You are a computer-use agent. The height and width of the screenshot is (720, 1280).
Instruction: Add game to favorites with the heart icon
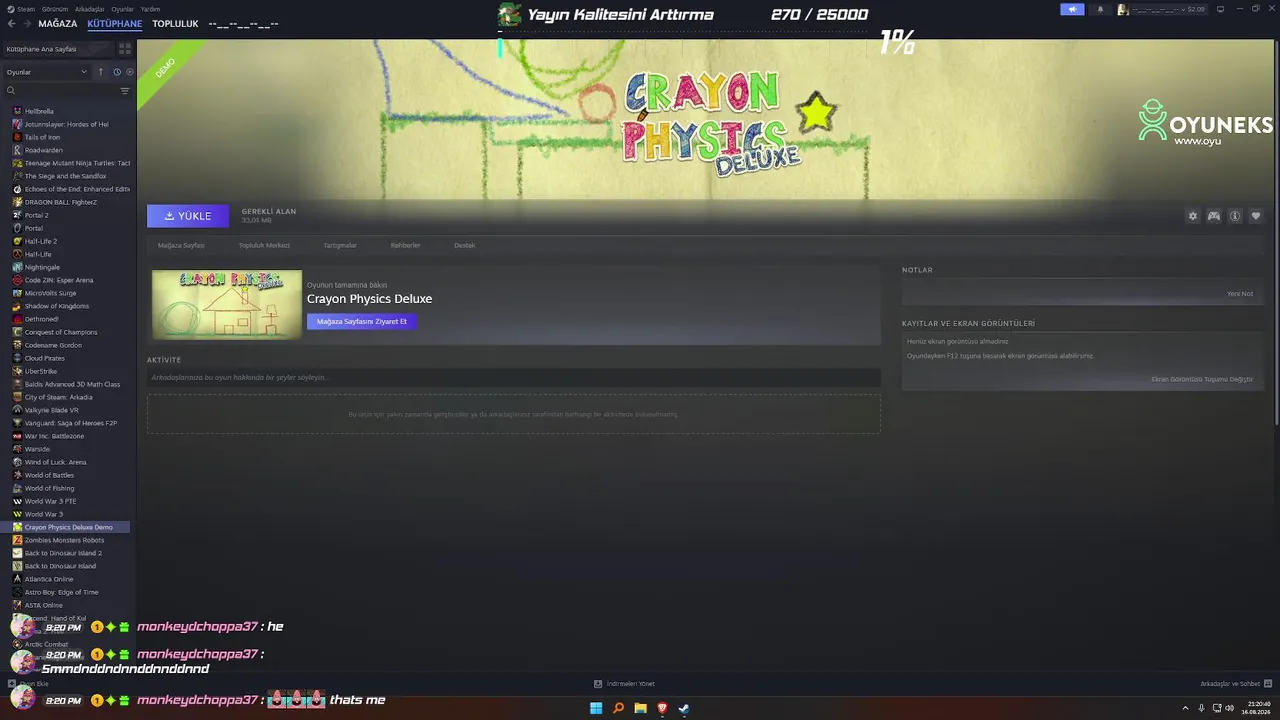(1256, 216)
